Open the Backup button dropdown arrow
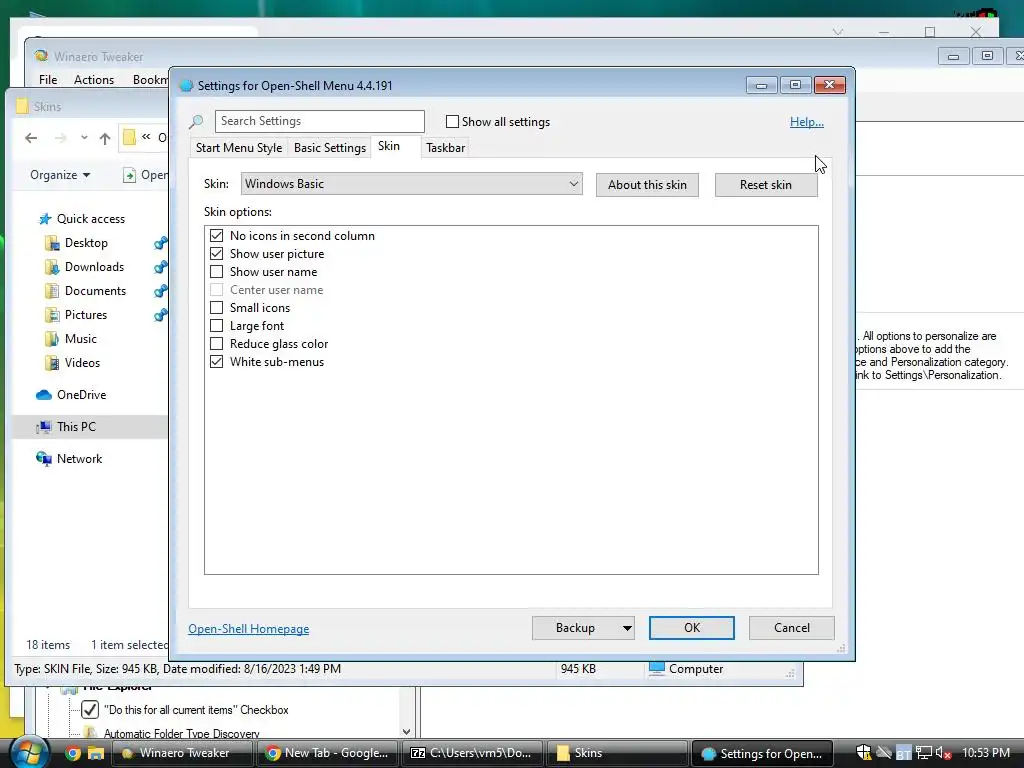The image size is (1024, 768). 627,628
